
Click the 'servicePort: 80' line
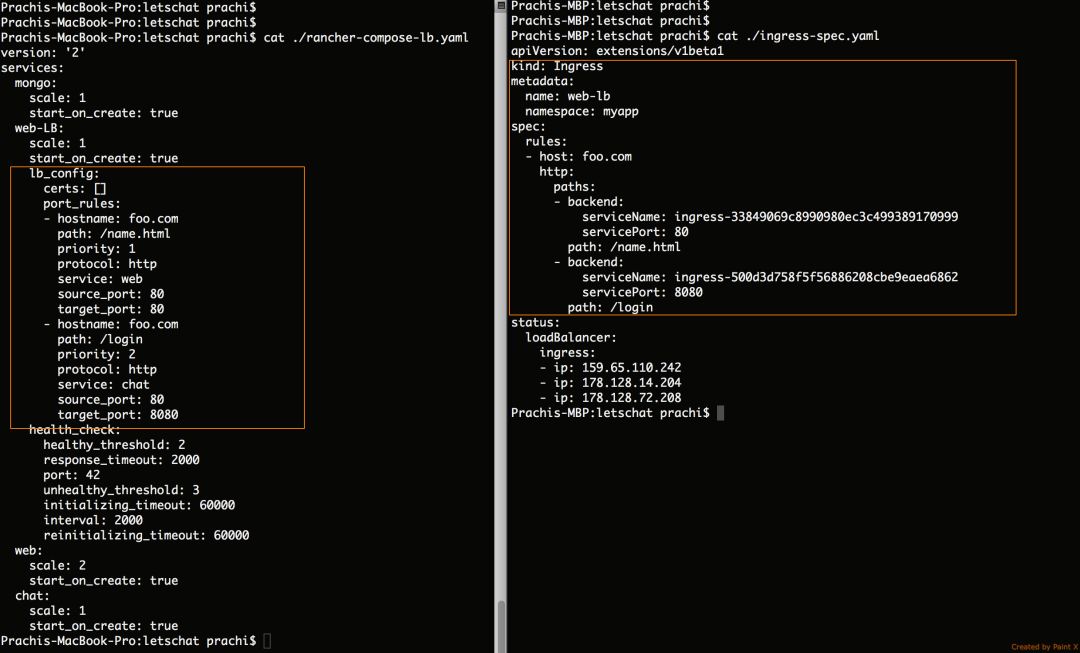[635, 232]
